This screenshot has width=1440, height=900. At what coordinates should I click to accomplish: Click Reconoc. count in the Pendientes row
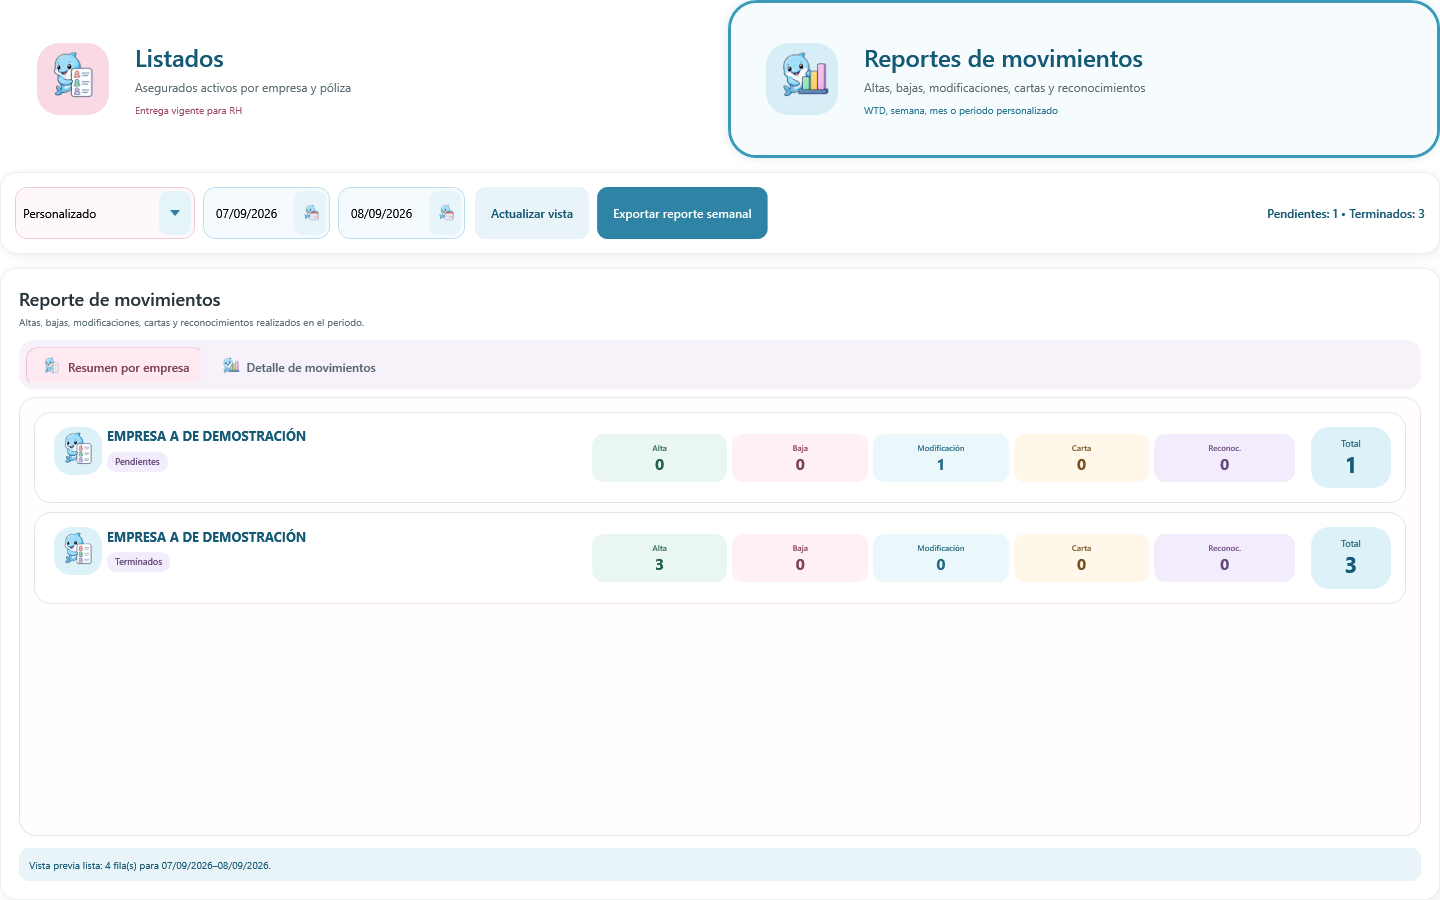[1224, 458]
